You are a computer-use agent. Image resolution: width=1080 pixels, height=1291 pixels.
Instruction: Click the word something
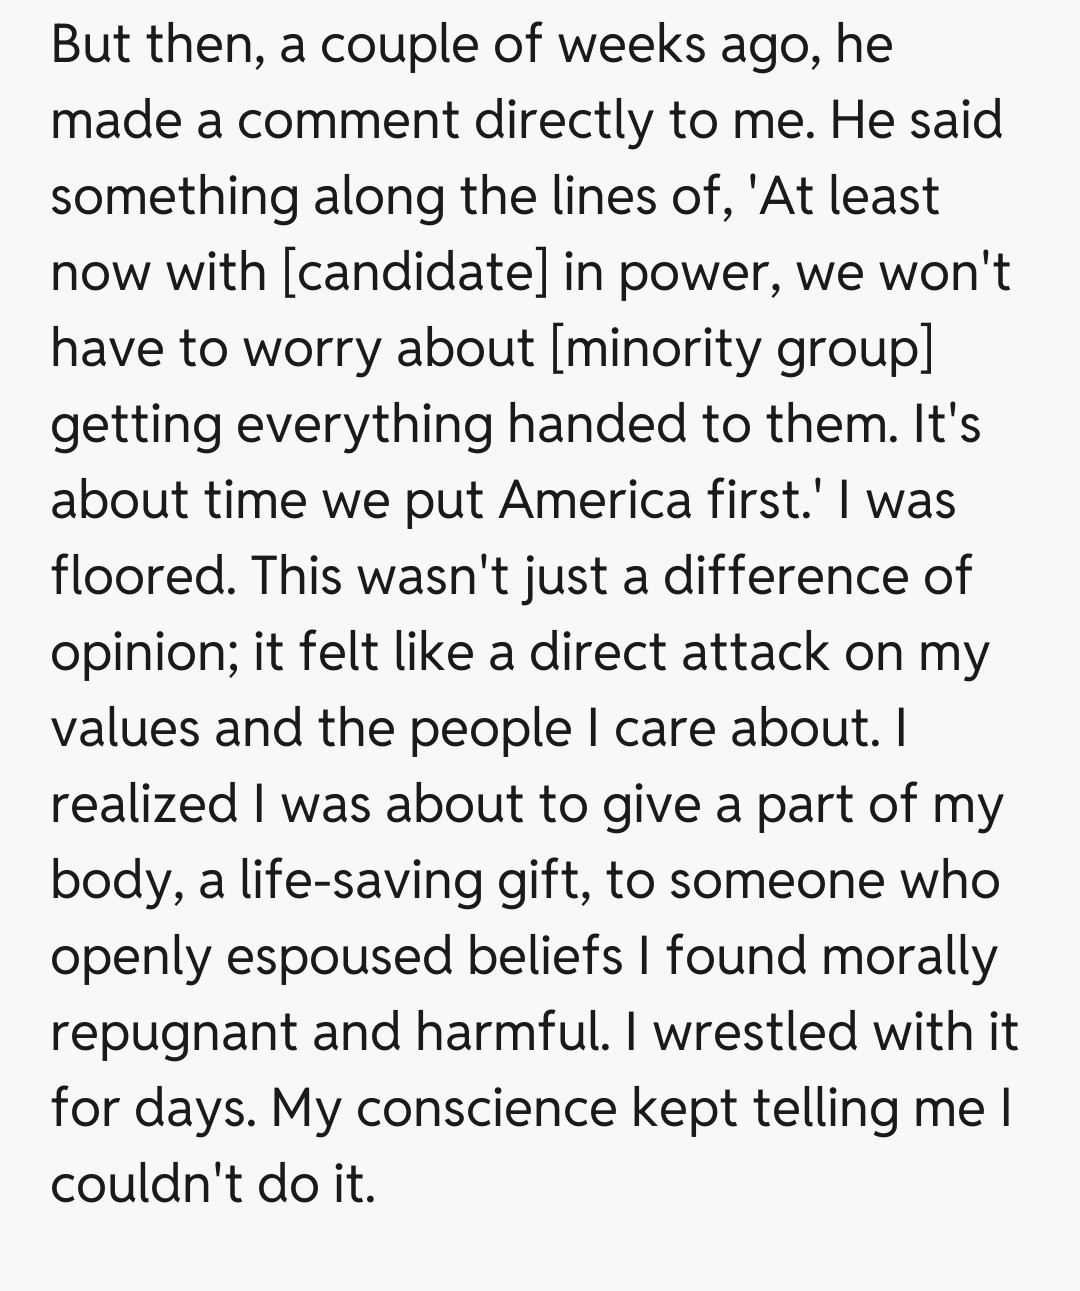pos(173,196)
